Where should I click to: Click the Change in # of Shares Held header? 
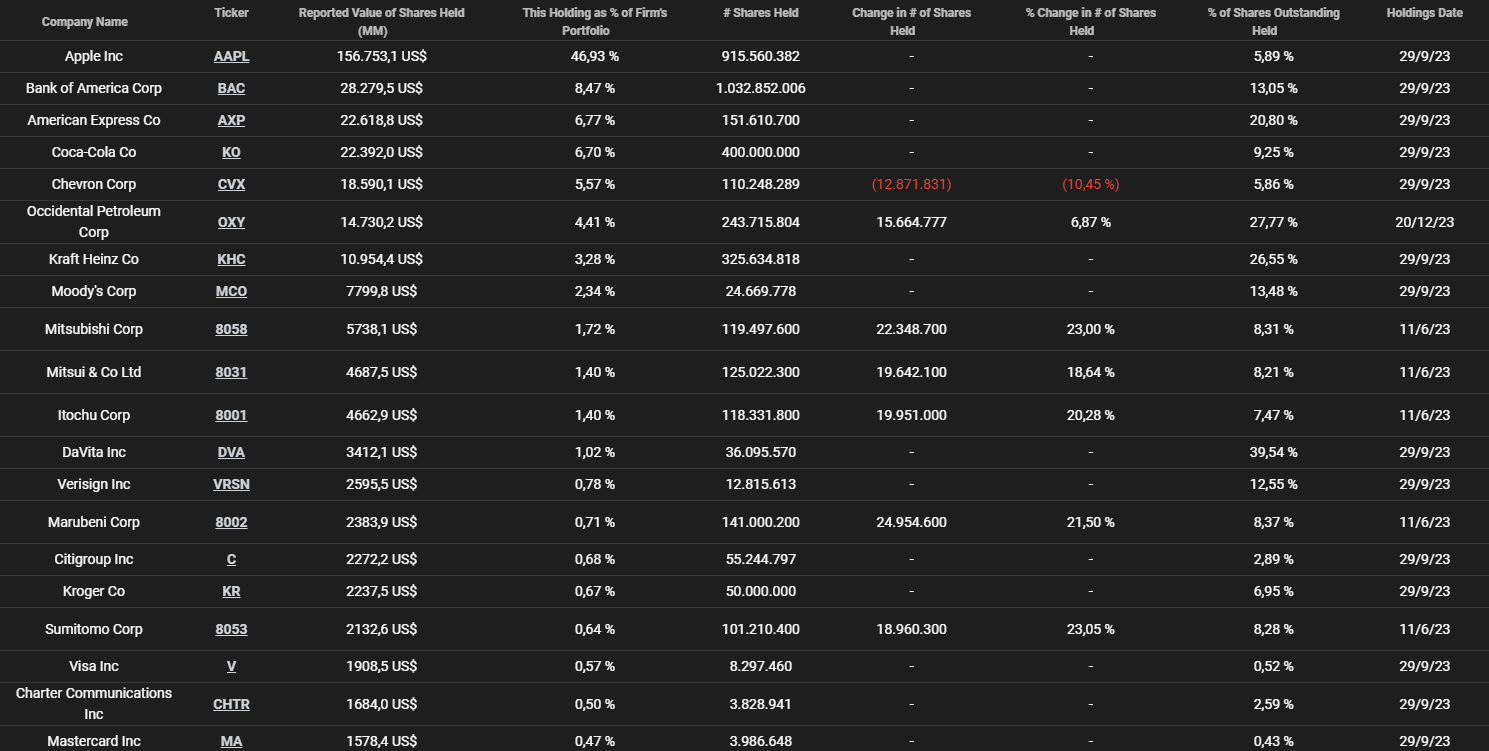coord(911,21)
